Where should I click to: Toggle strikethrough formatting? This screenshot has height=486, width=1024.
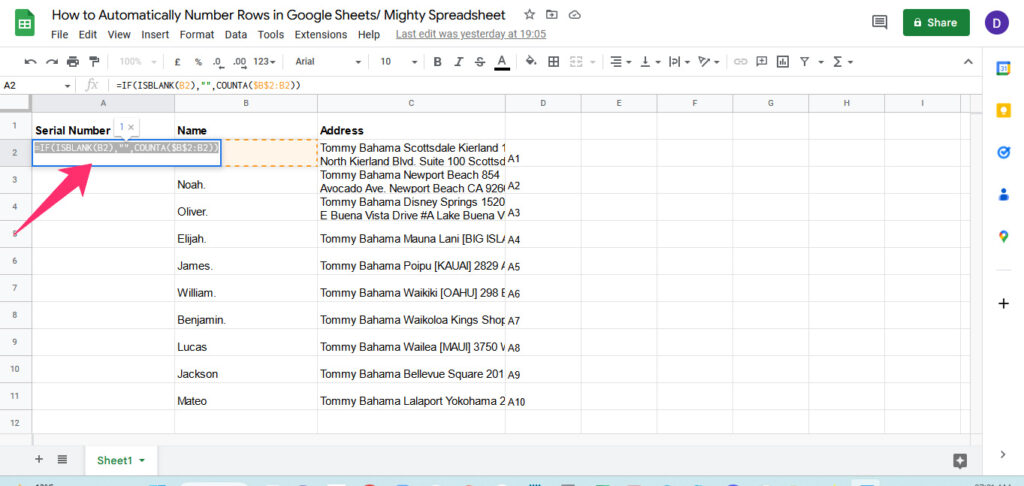point(480,61)
